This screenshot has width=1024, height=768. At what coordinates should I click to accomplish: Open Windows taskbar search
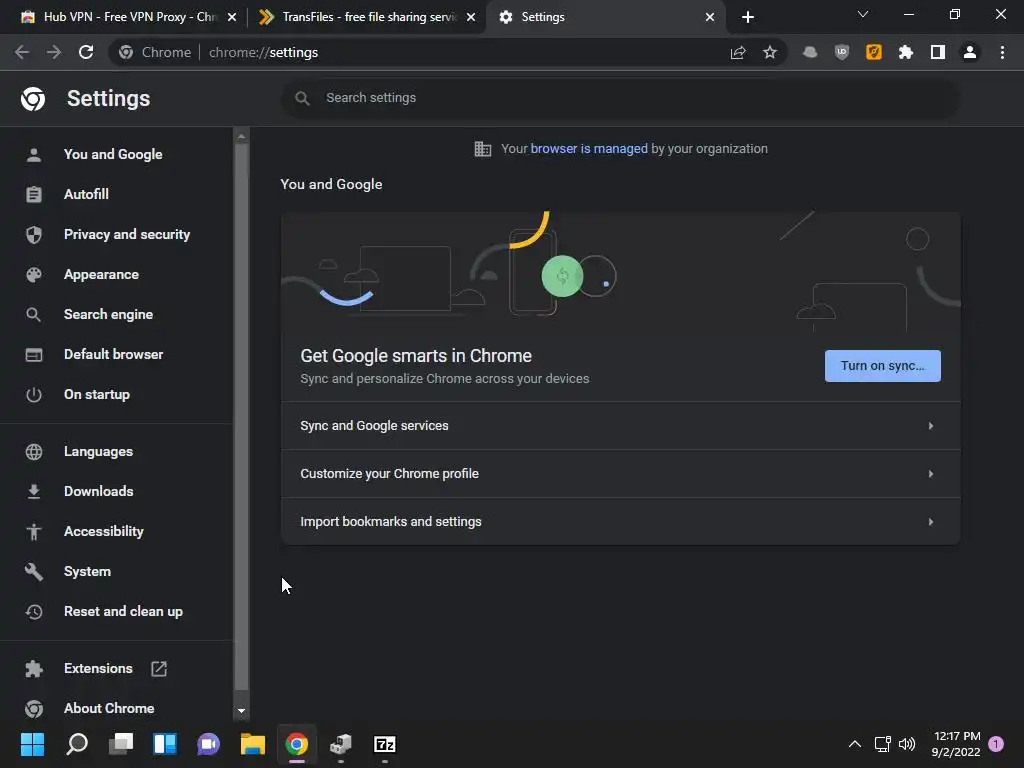(x=77, y=744)
